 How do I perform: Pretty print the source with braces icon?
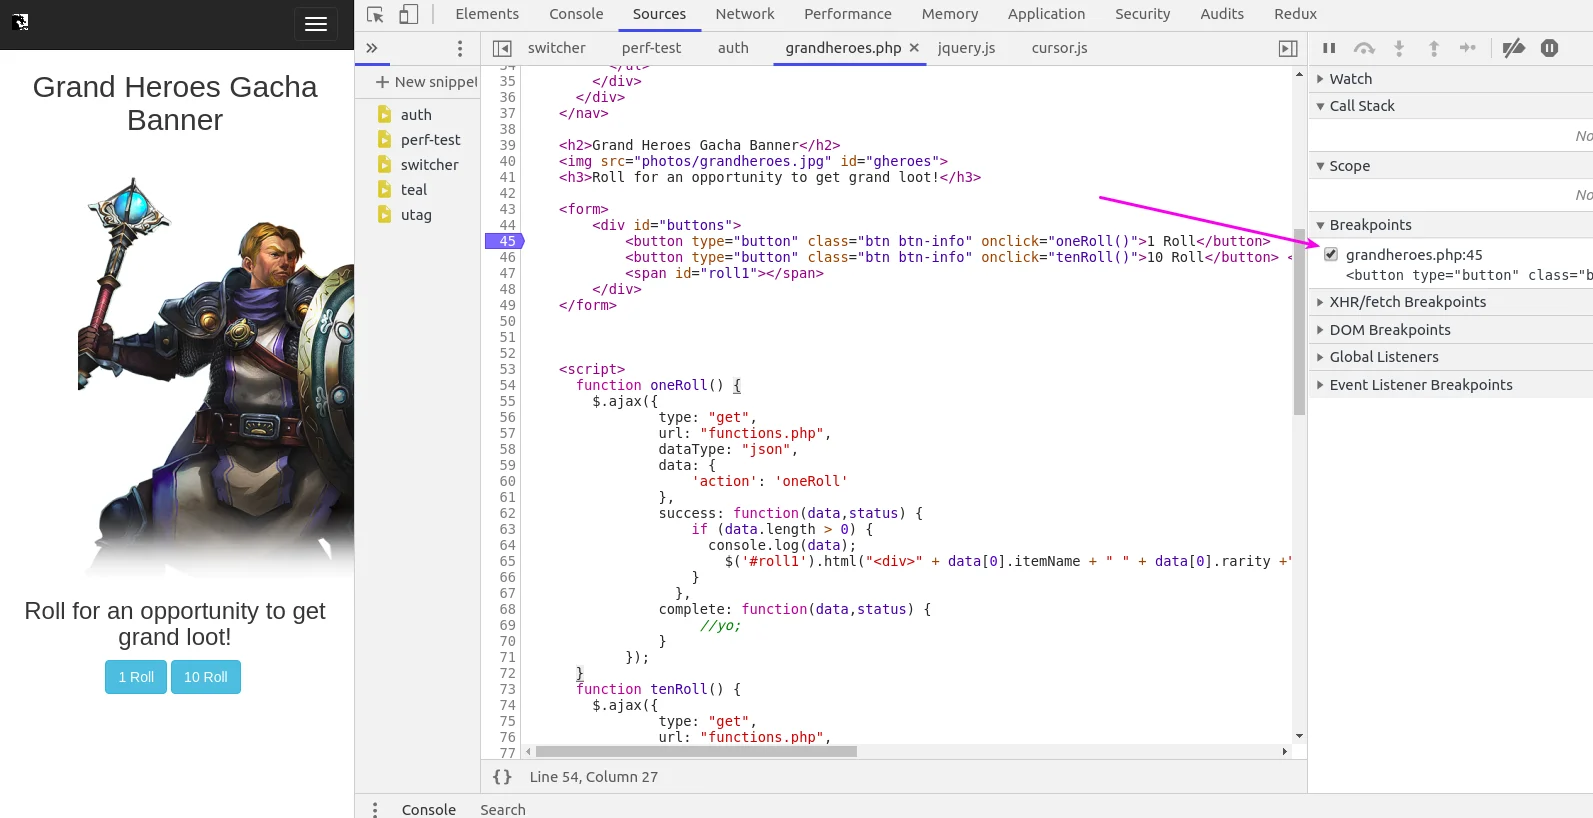coord(502,777)
